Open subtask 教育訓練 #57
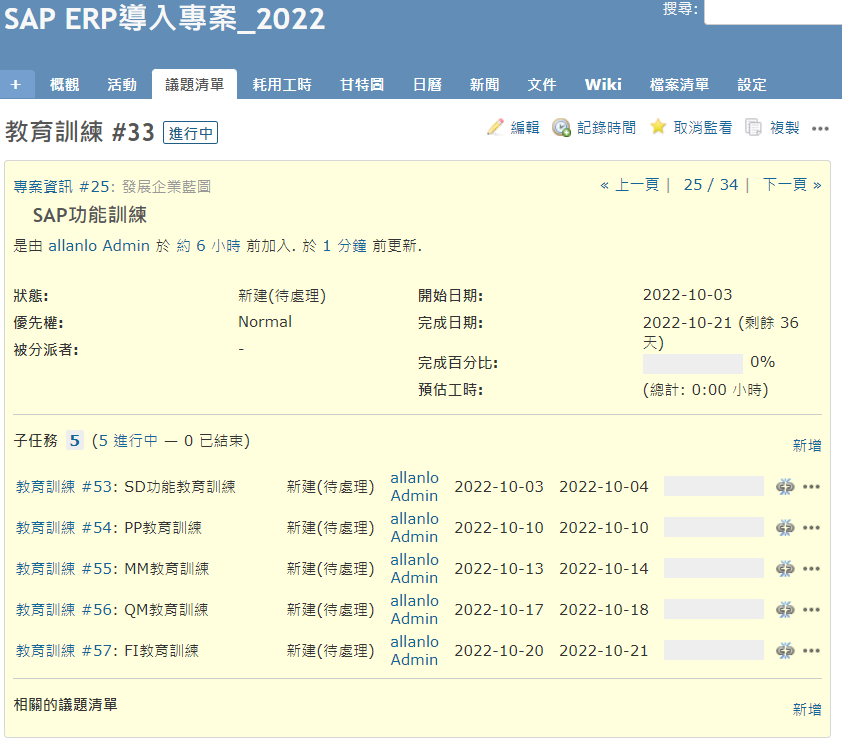The width and height of the screenshot is (842, 751). click(x=63, y=651)
